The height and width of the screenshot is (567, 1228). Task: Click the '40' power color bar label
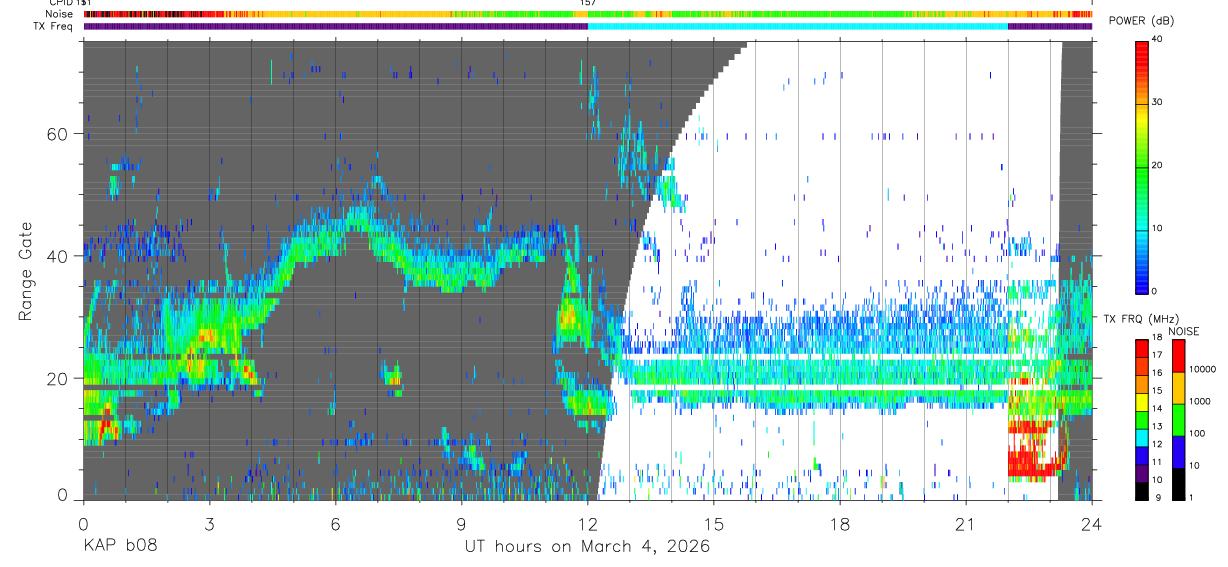tap(1158, 40)
